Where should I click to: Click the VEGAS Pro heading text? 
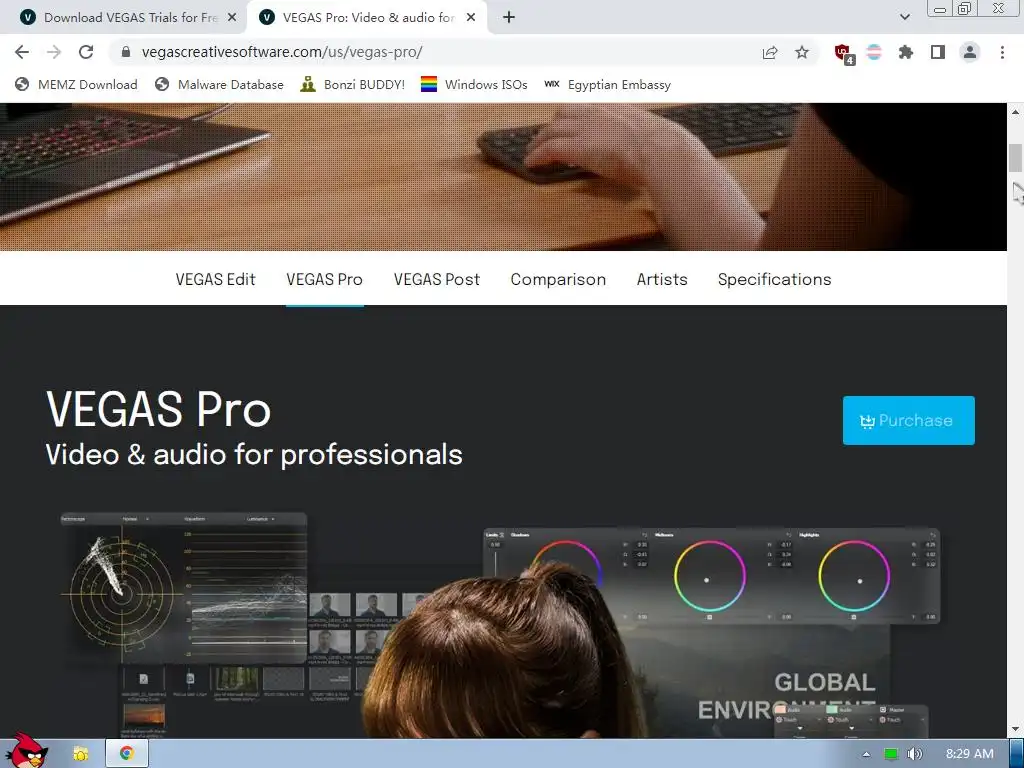(158, 409)
